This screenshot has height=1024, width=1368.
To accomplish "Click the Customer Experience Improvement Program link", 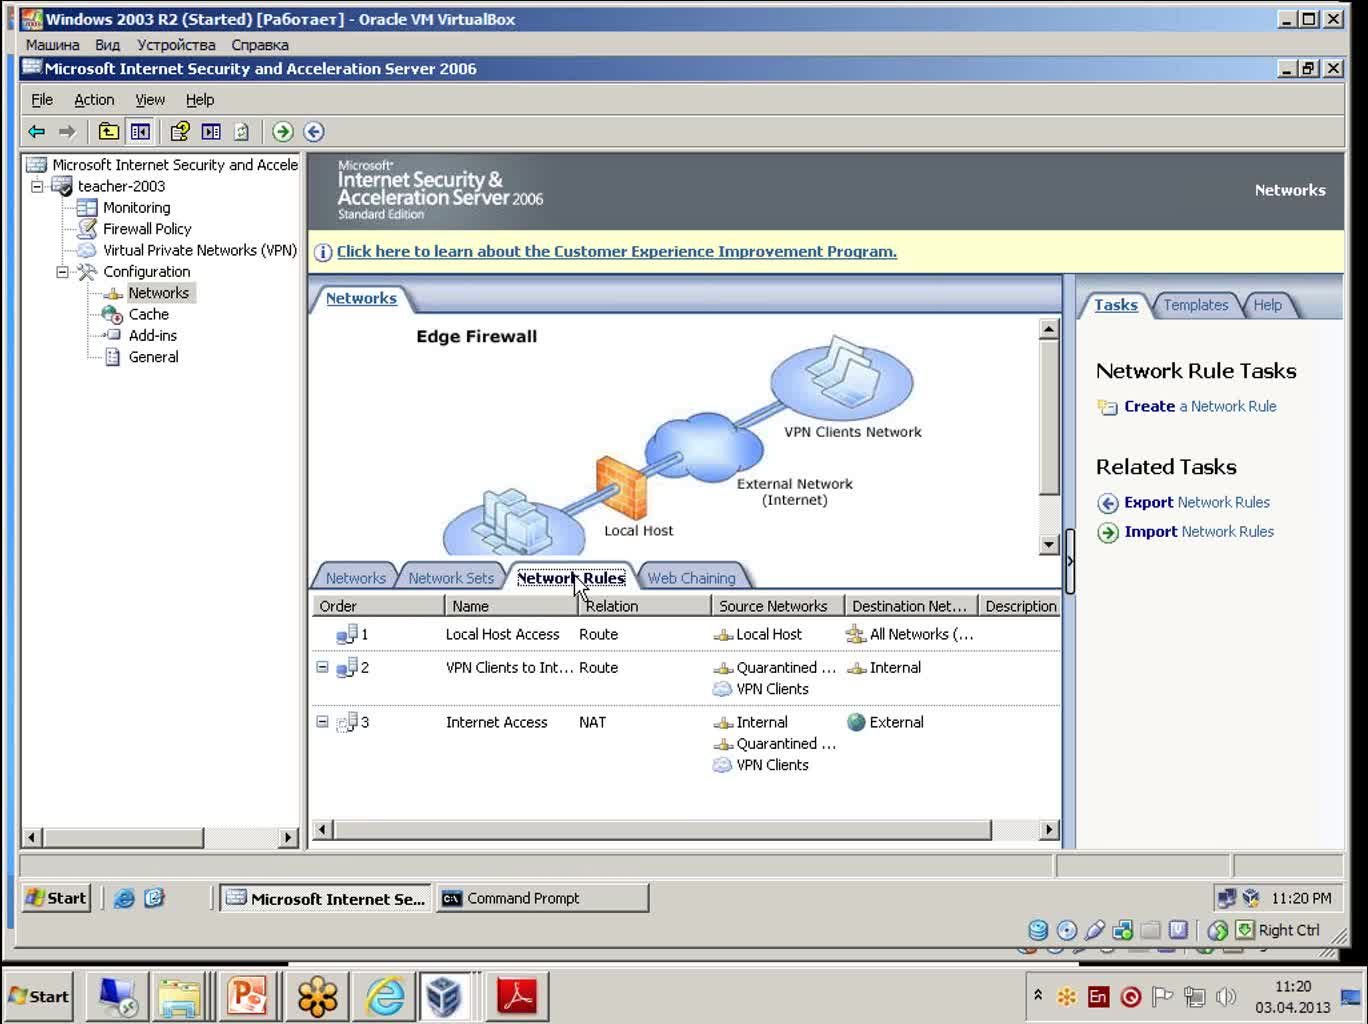I will (617, 252).
